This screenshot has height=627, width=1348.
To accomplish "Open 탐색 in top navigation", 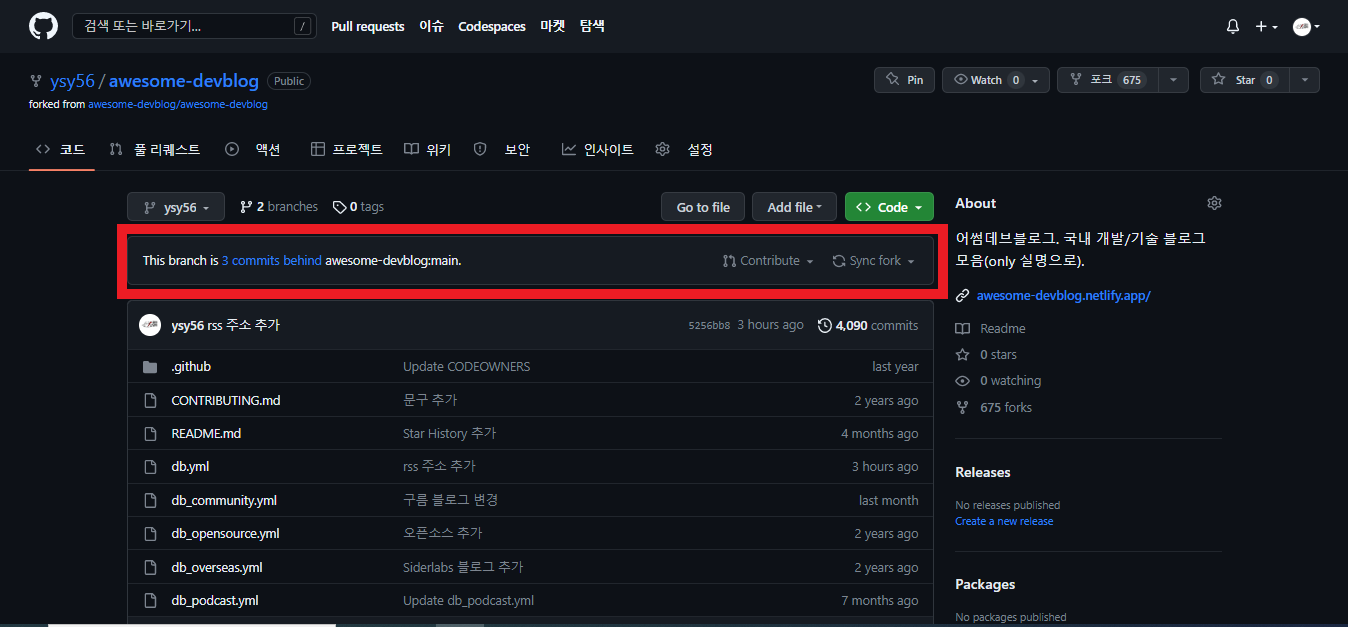I will (x=592, y=27).
